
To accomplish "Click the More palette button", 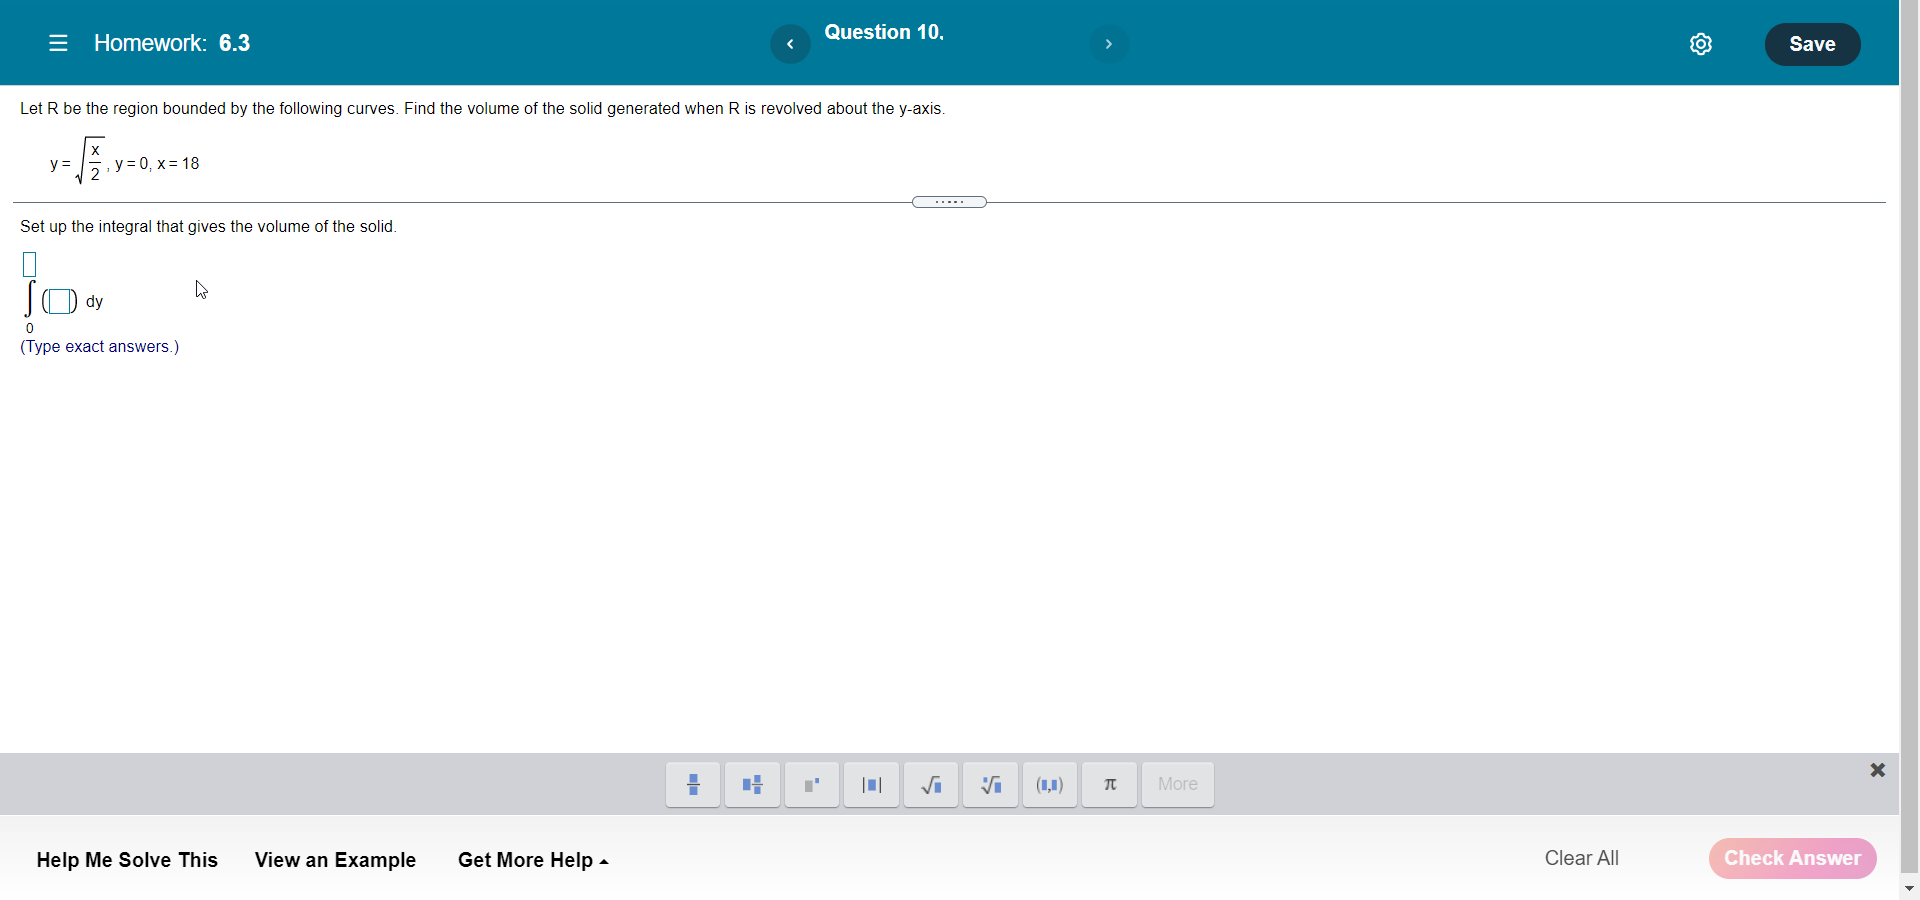I will click(x=1178, y=785).
